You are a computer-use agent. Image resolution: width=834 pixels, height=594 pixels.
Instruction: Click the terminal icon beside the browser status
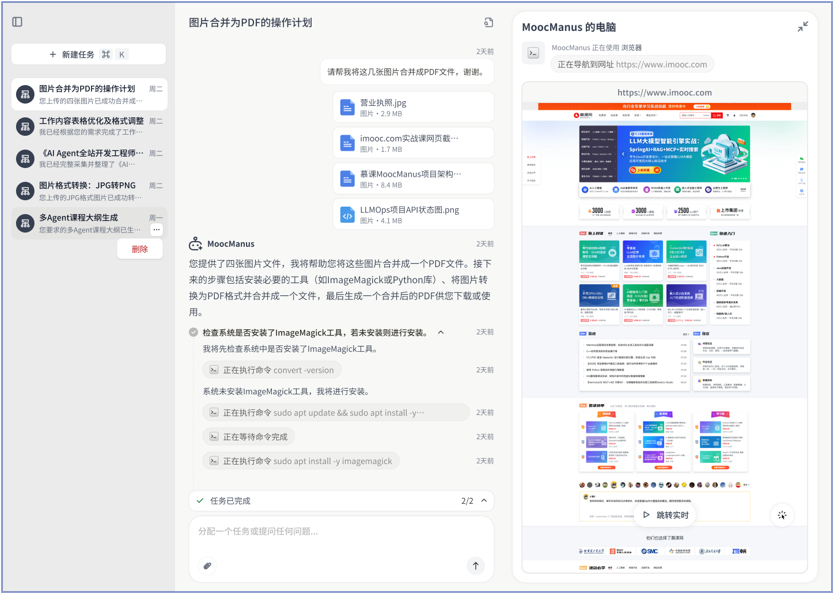(533, 54)
